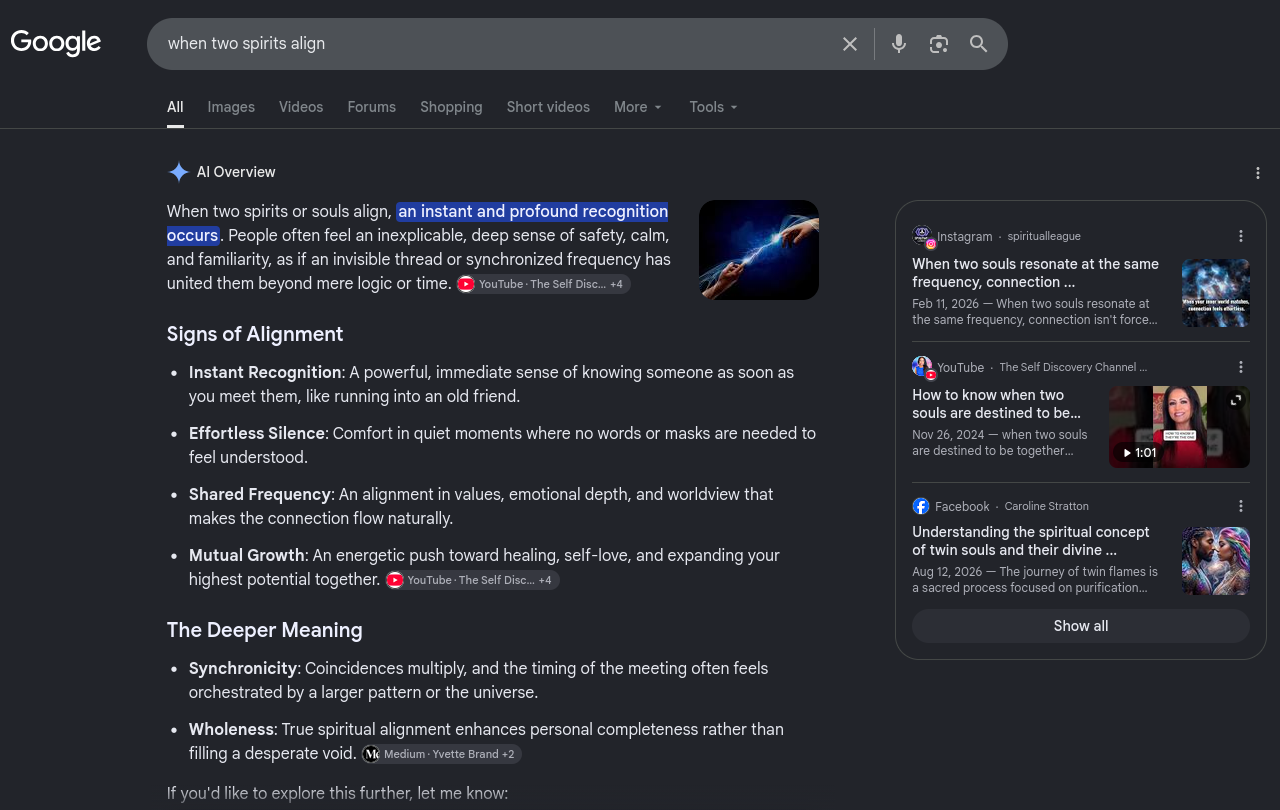
Task: Click the Instagram source icon
Action: point(923,236)
